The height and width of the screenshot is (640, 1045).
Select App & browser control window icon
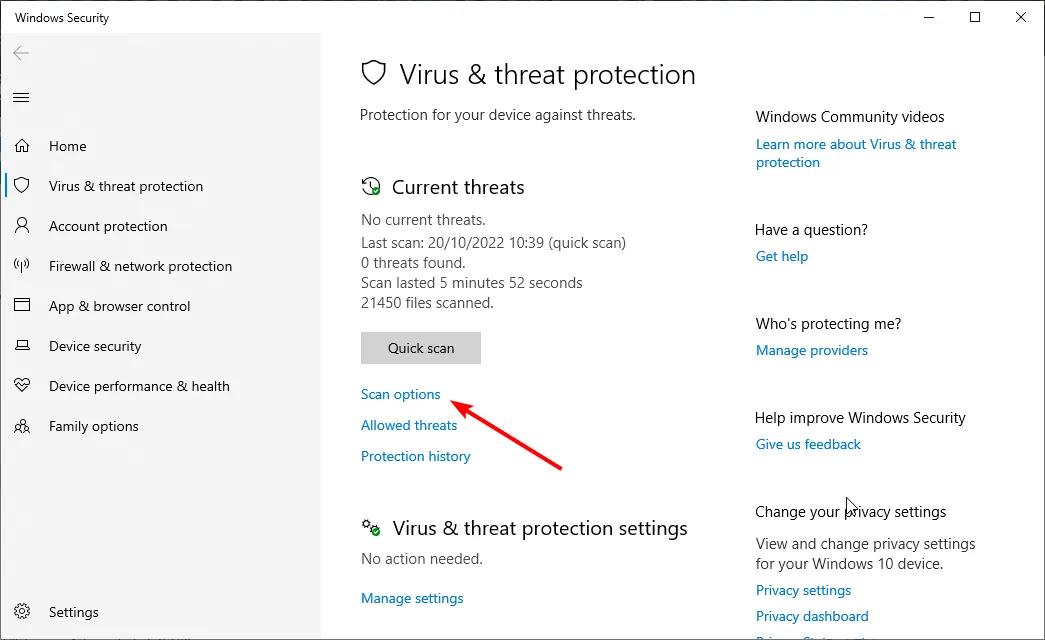pyautogui.click(x=22, y=305)
